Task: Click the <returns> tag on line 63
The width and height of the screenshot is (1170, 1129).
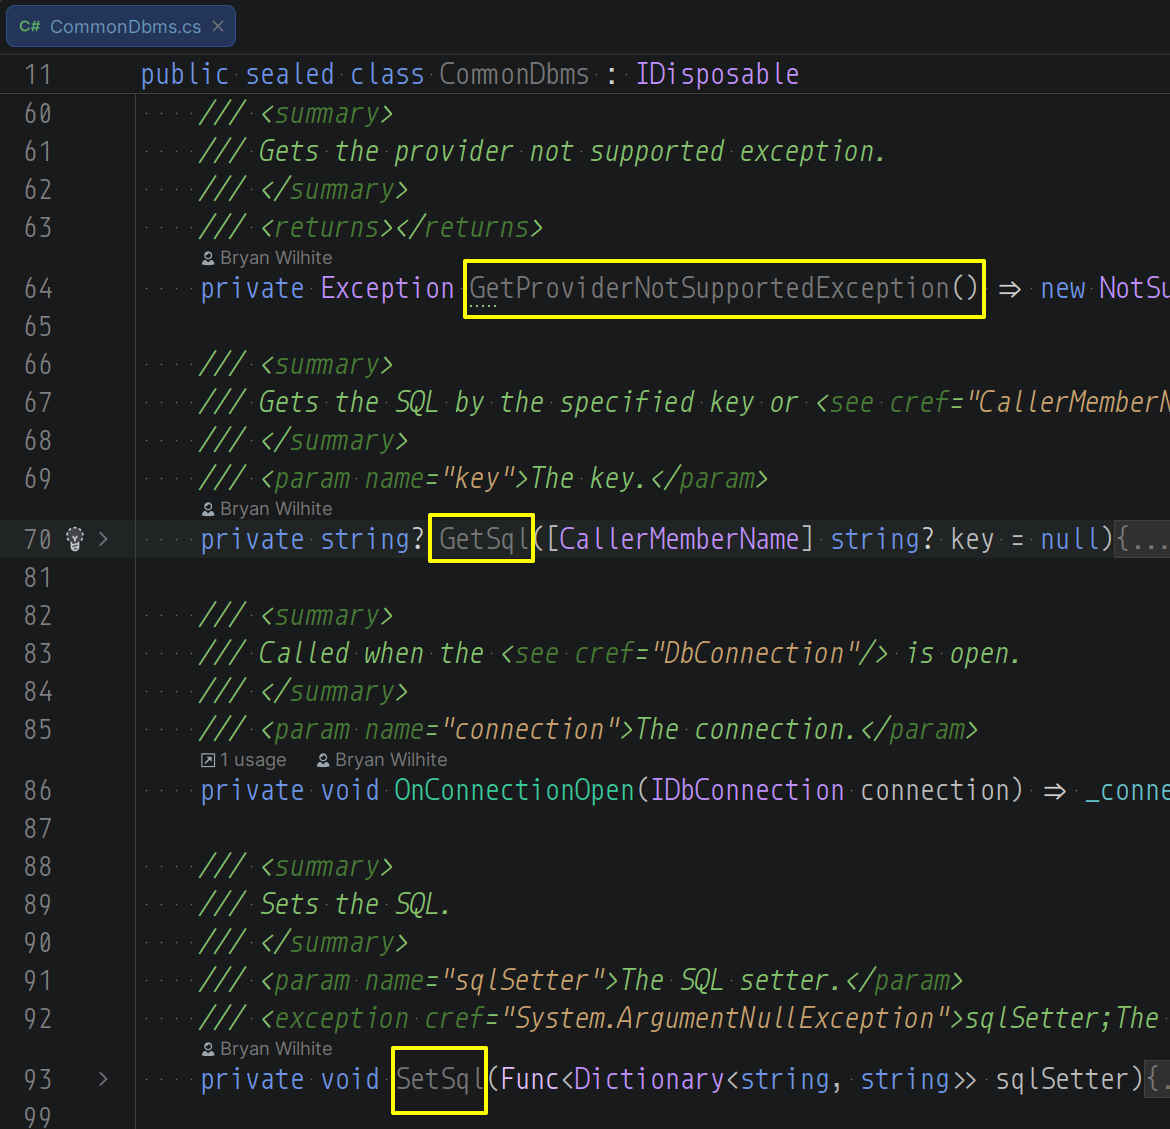Action: tap(327, 227)
